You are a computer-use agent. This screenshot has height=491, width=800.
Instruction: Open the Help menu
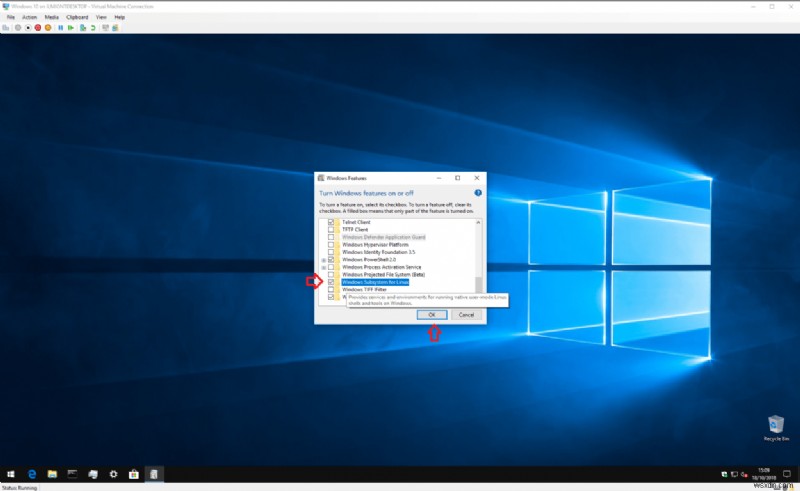coord(119,17)
